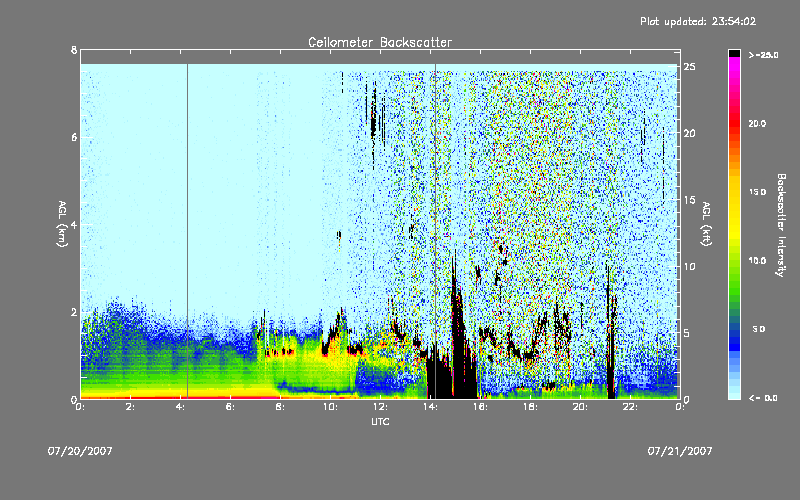The height and width of the screenshot is (500, 800).
Task: Click the UTC x-axis label
Action: (x=380, y=421)
